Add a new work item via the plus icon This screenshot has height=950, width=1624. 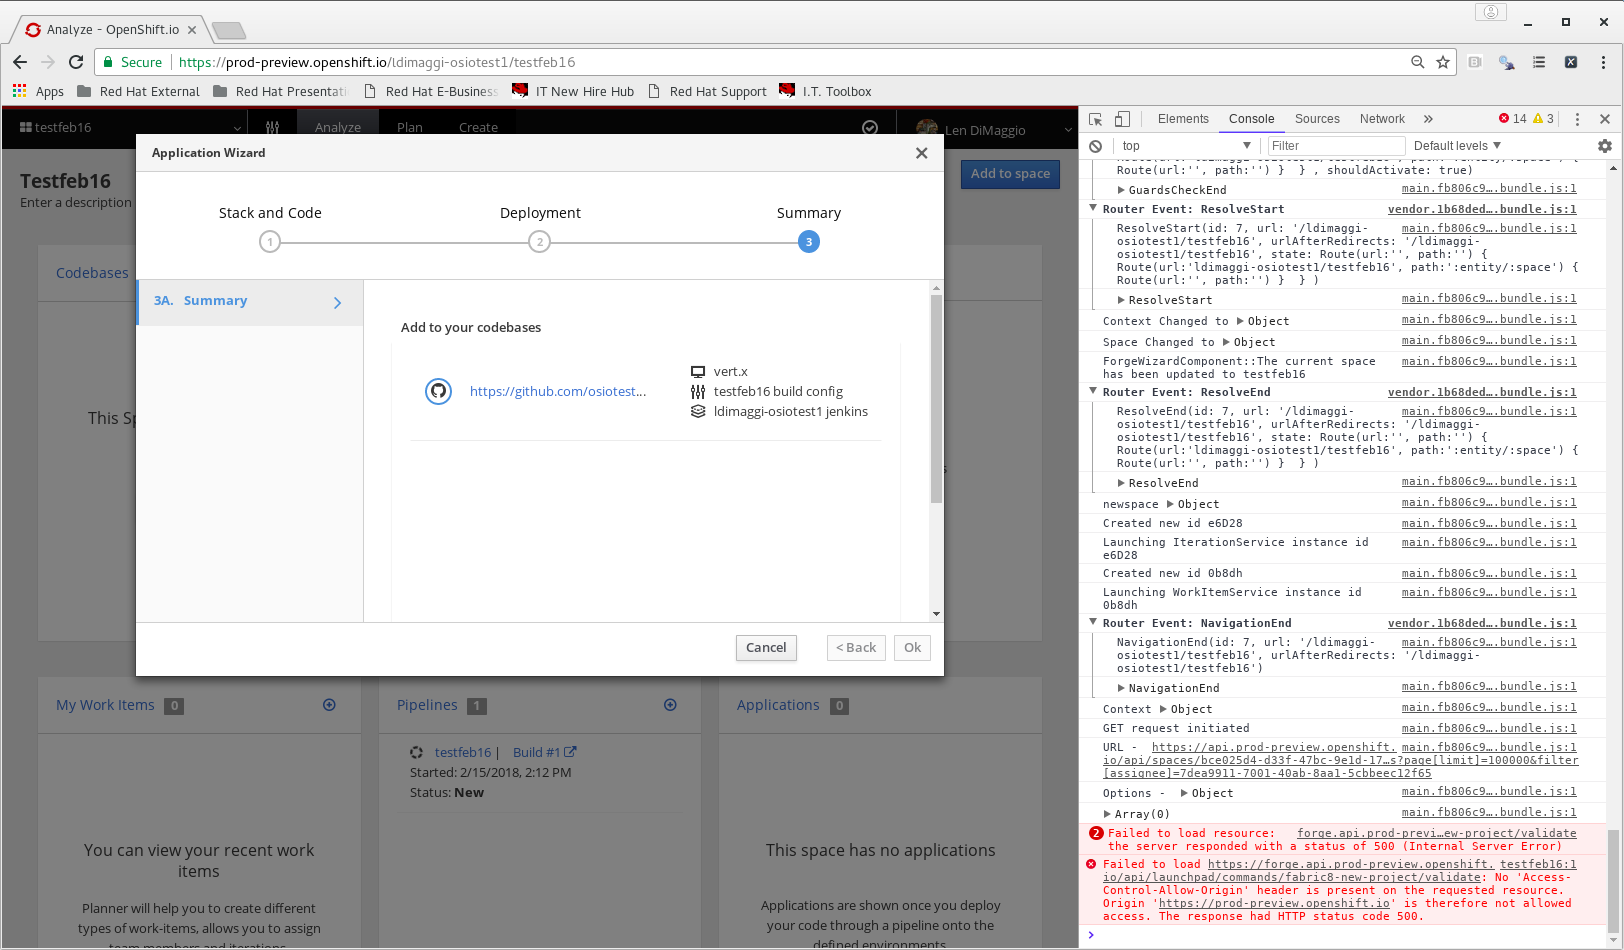(329, 705)
